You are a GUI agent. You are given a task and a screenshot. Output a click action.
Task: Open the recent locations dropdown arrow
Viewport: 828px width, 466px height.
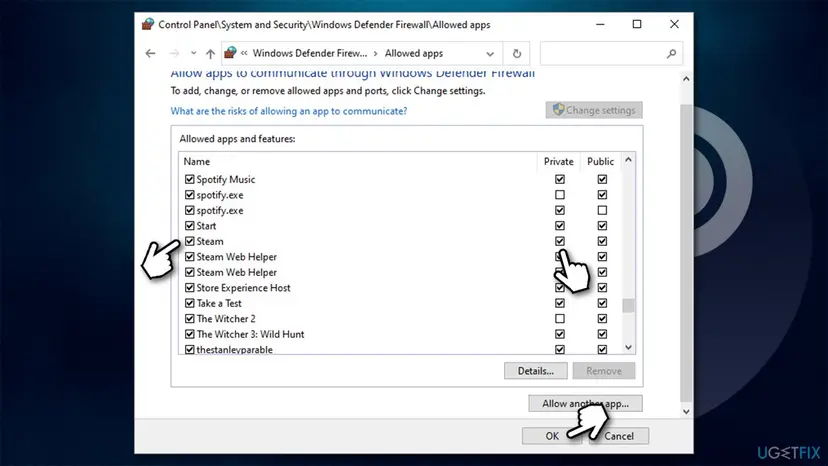pos(193,53)
